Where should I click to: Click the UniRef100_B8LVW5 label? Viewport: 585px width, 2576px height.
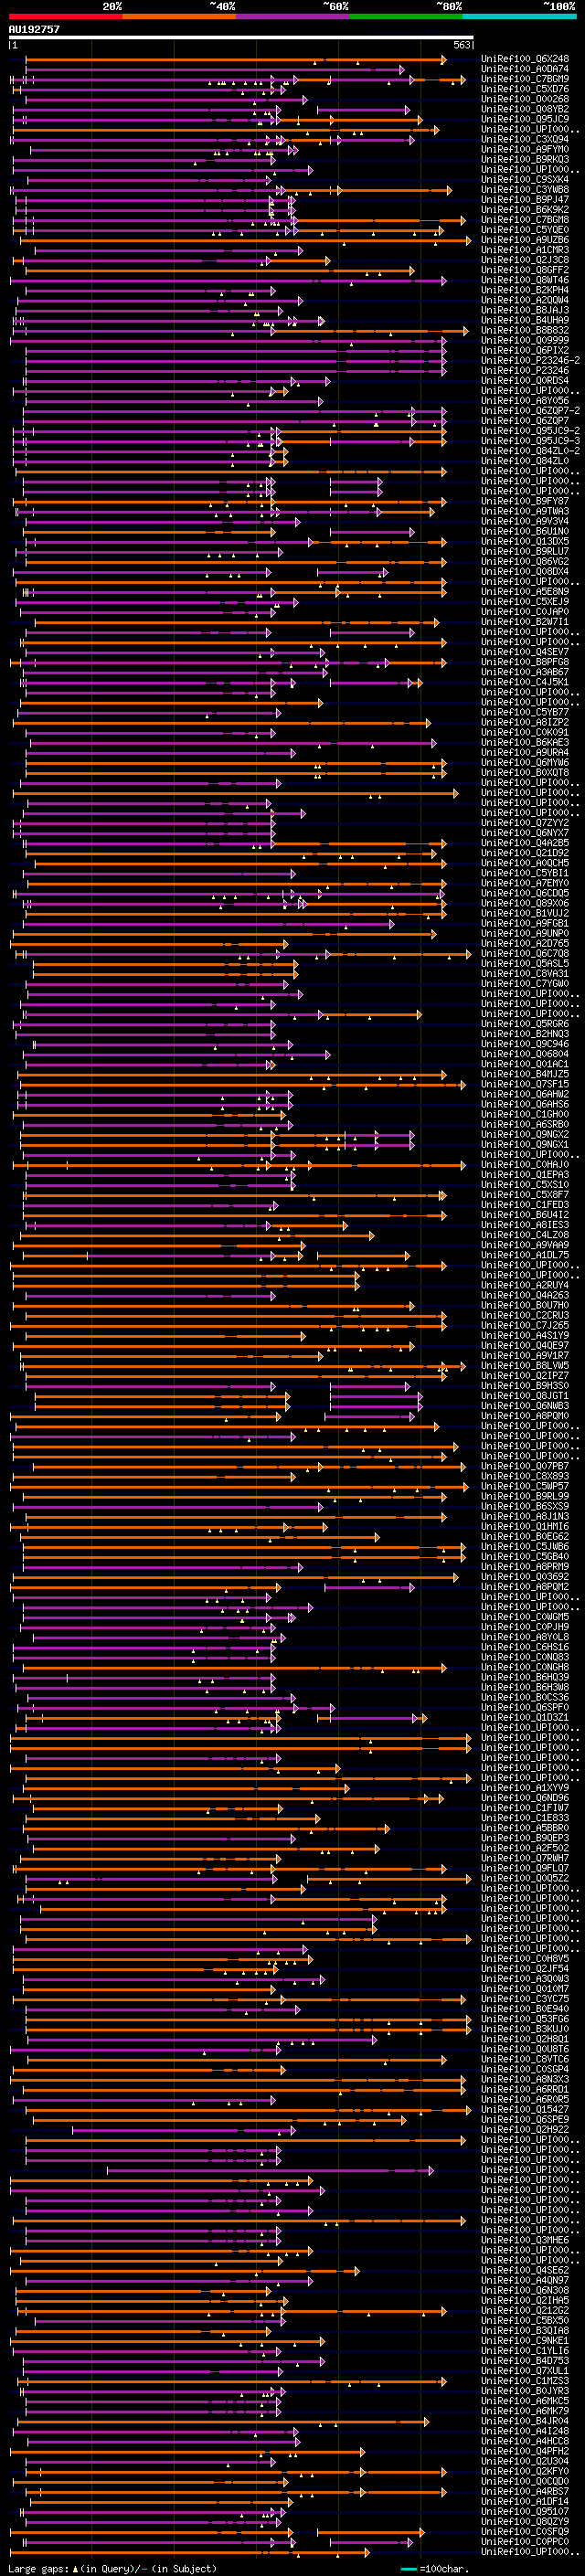coord(525,1366)
